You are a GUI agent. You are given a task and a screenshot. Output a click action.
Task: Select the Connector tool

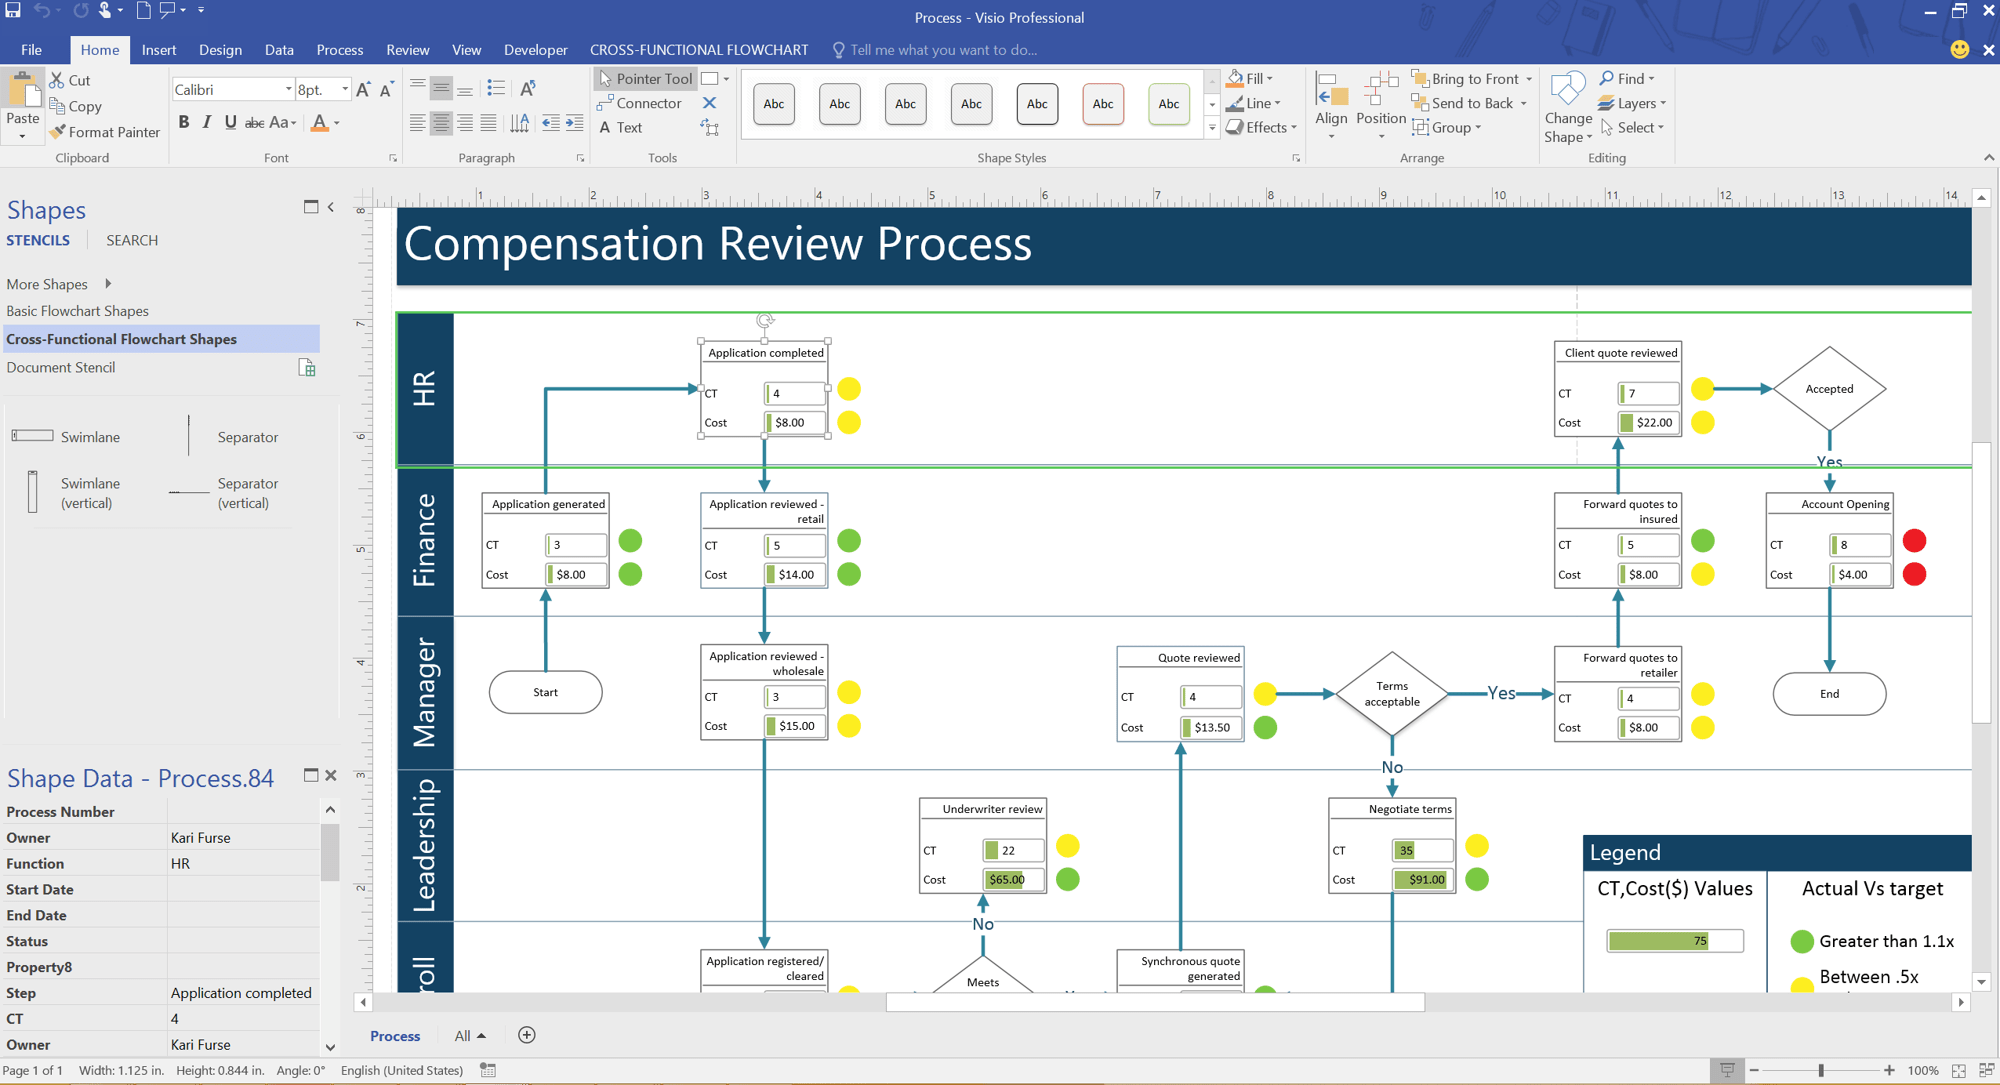[639, 103]
